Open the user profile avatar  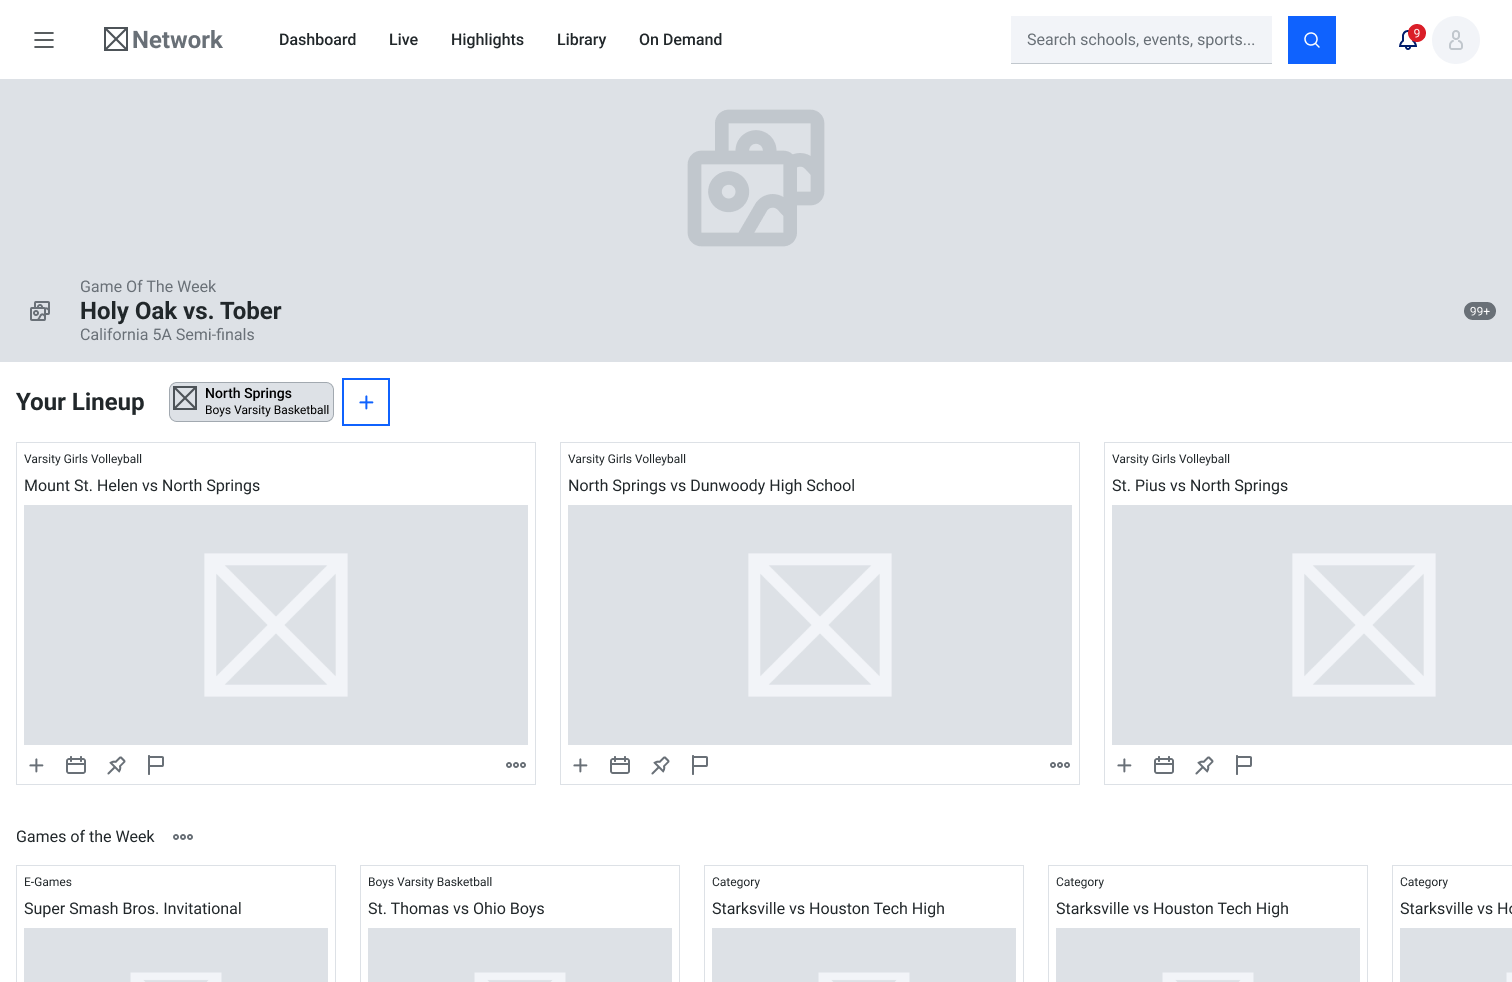click(x=1456, y=40)
